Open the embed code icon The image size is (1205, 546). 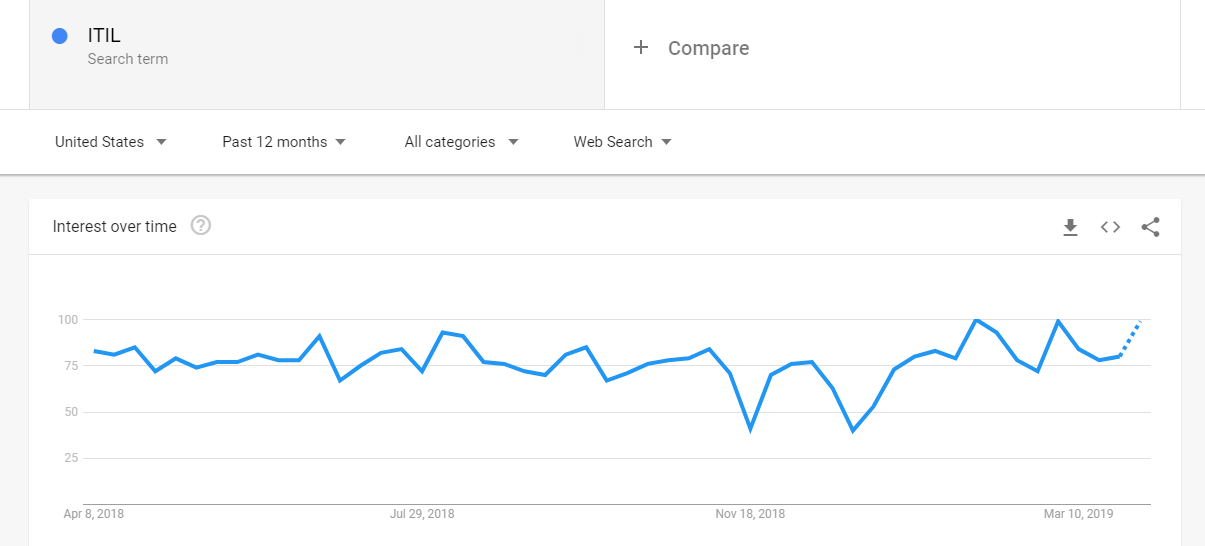click(1110, 227)
